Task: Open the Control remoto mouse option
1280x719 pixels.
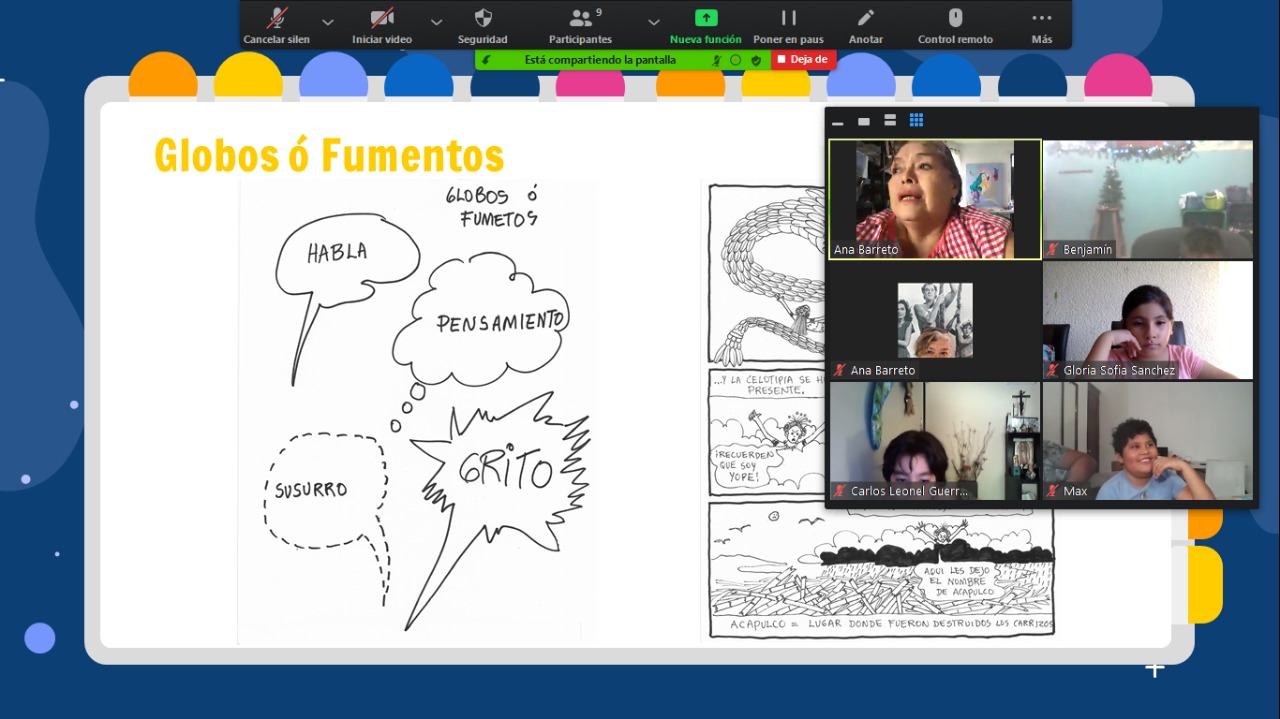Action: 955,25
